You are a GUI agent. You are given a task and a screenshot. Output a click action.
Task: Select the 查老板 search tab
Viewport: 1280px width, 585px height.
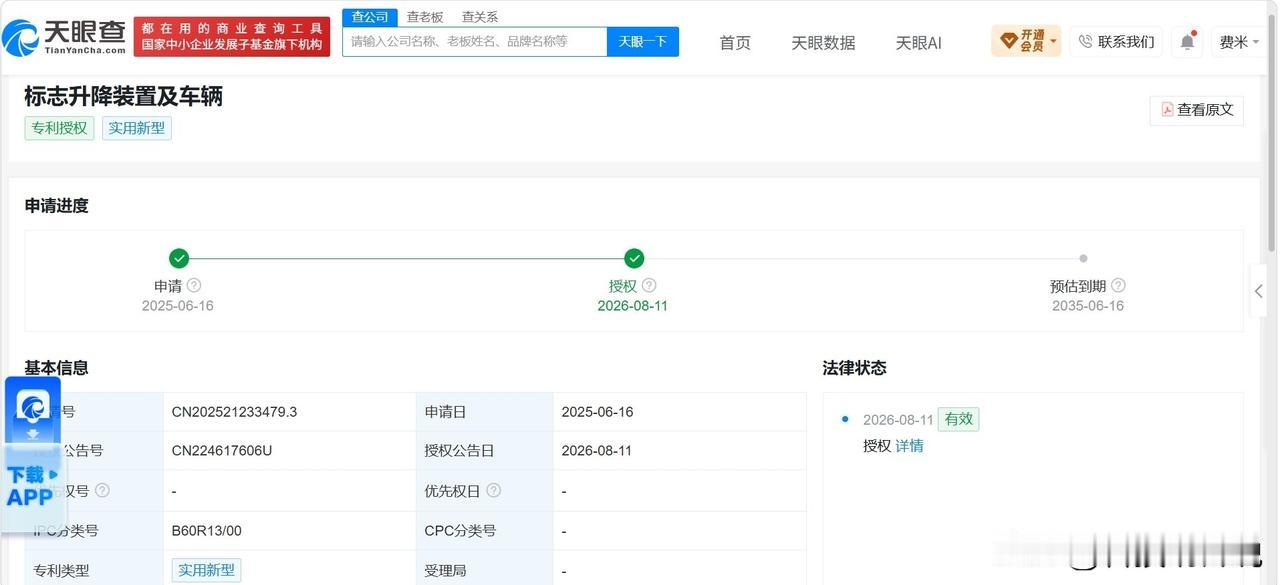click(425, 17)
